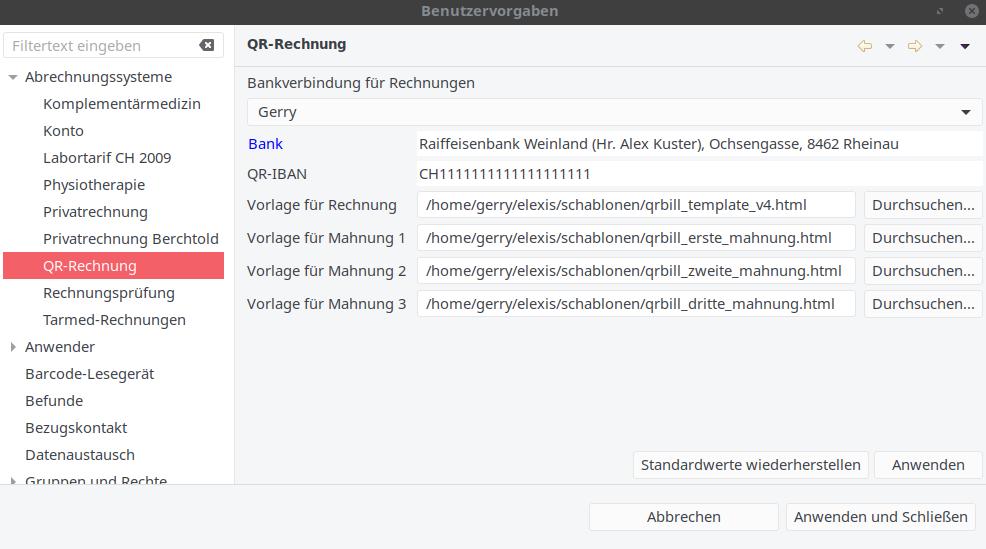The image size is (986, 549).
Task: Click Standardwerte wiederherstellen
Action: coord(750,465)
